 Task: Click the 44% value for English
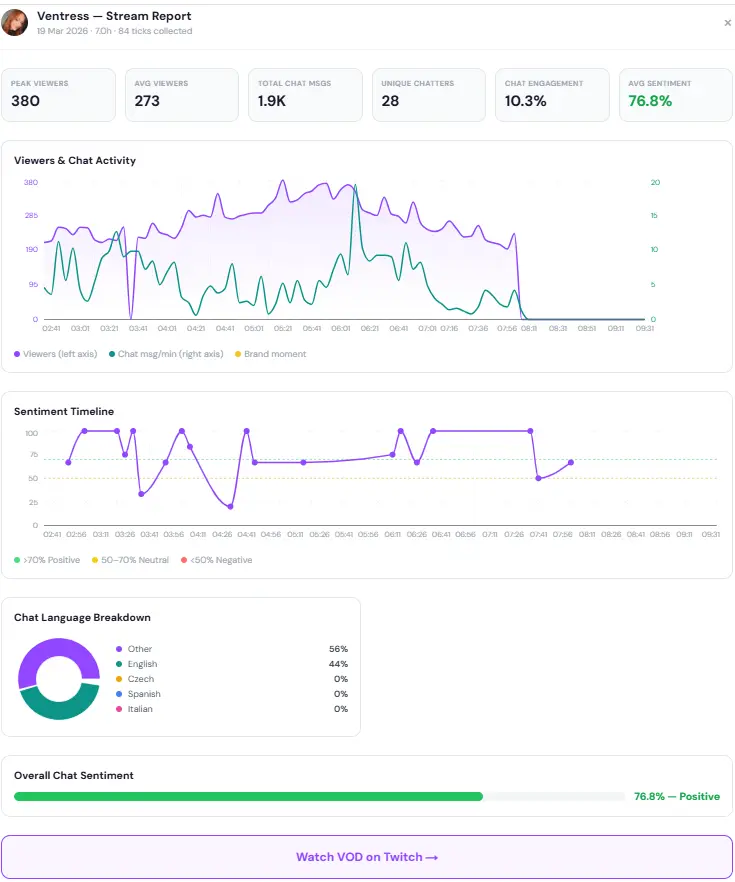click(x=339, y=664)
